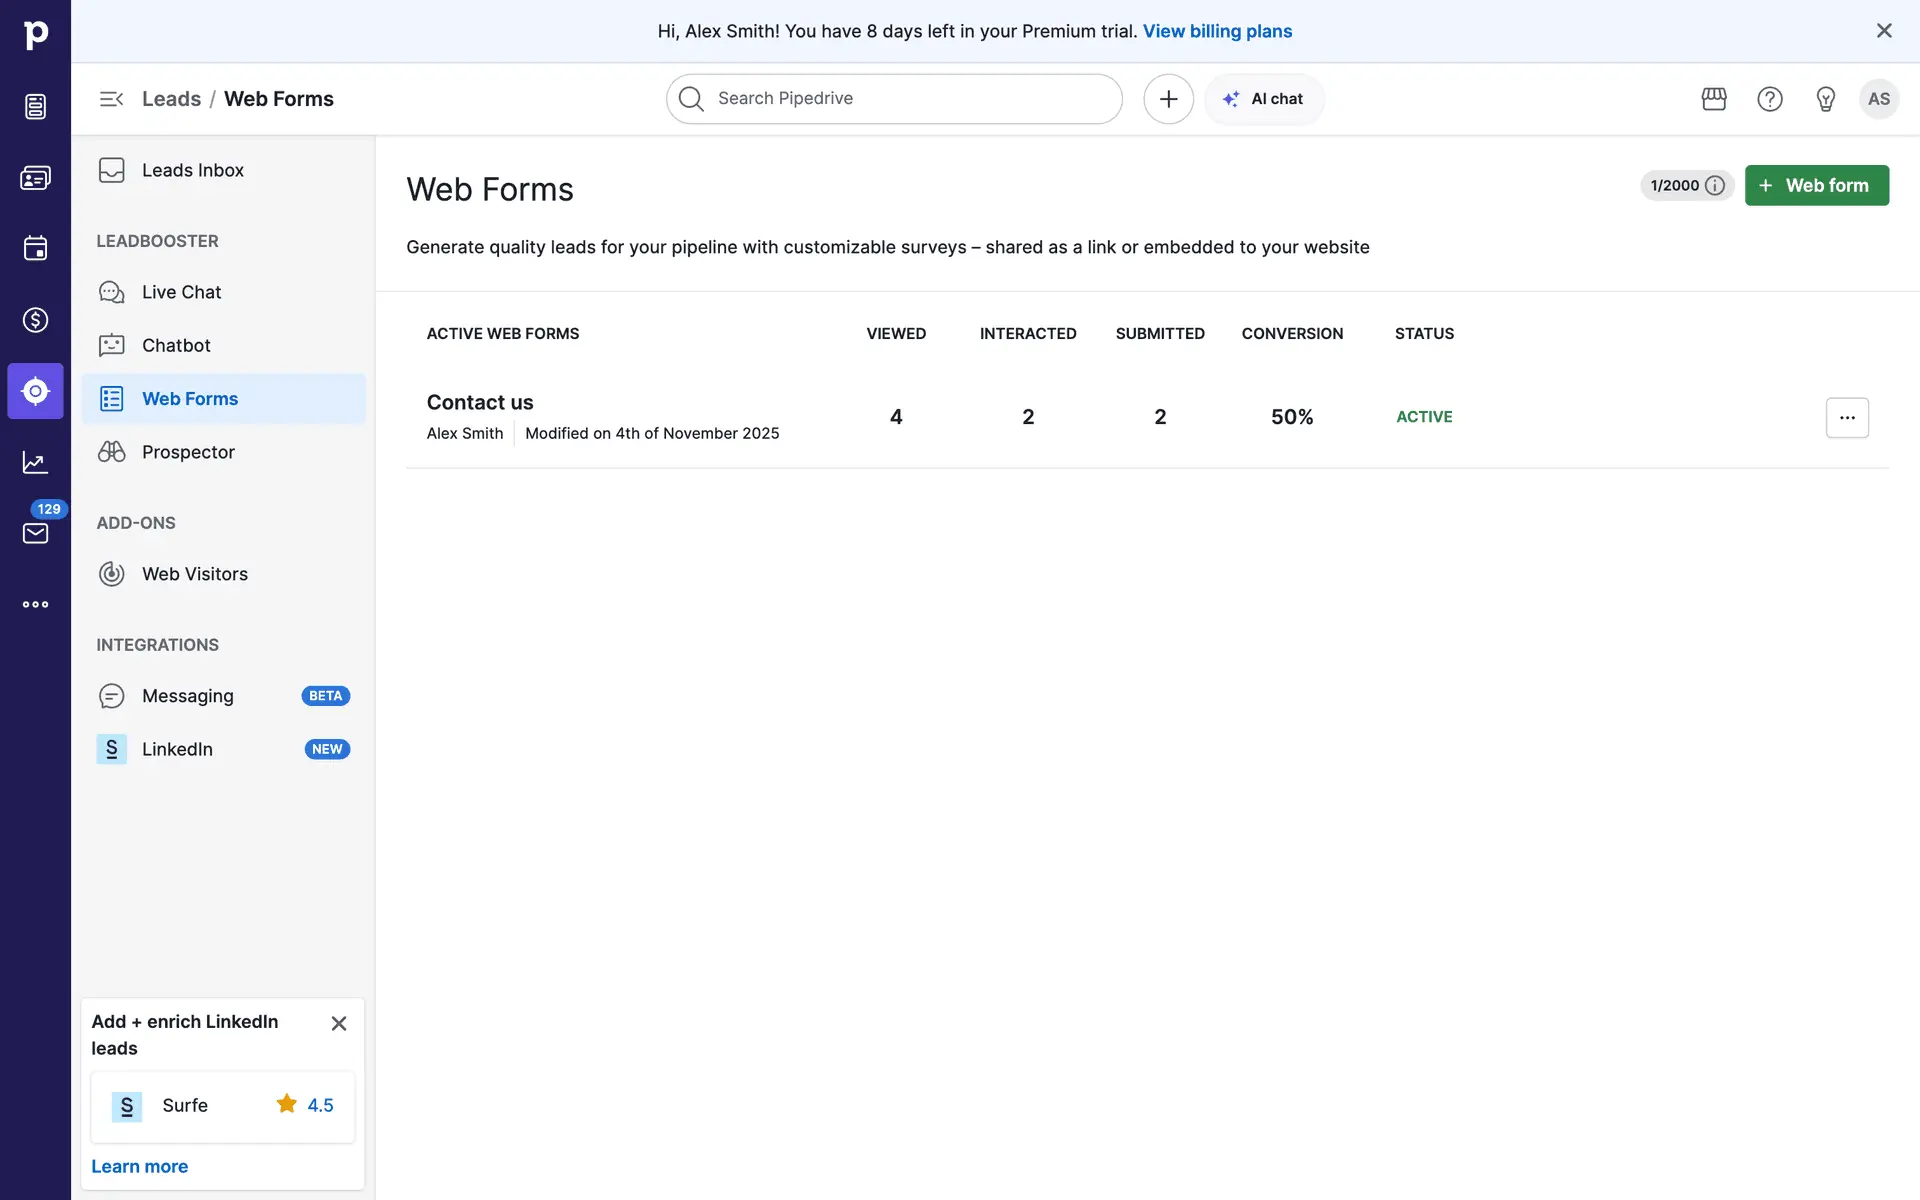This screenshot has width=1920, height=1200.
Task: Create a new Web form
Action: pyautogui.click(x=1816, y=186)
